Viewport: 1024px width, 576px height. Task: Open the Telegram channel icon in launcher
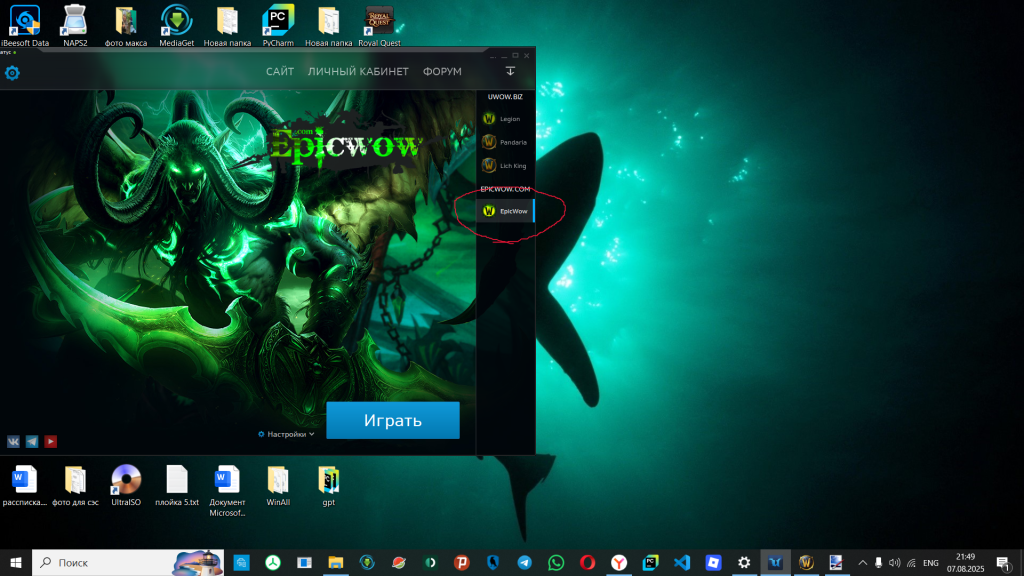pyautogui.click(x=32, y=441)
